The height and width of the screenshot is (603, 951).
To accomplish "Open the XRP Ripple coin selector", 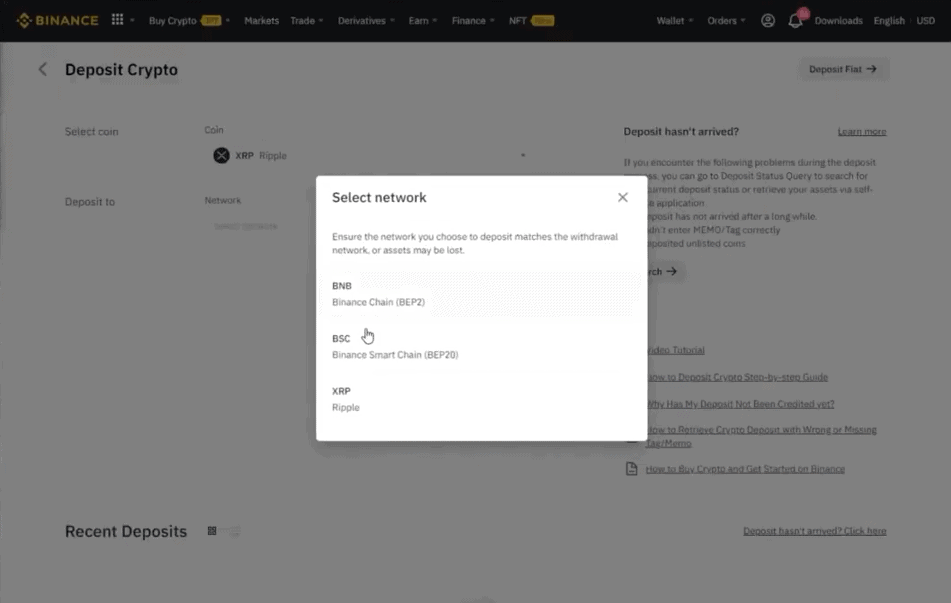I will 369,155.
